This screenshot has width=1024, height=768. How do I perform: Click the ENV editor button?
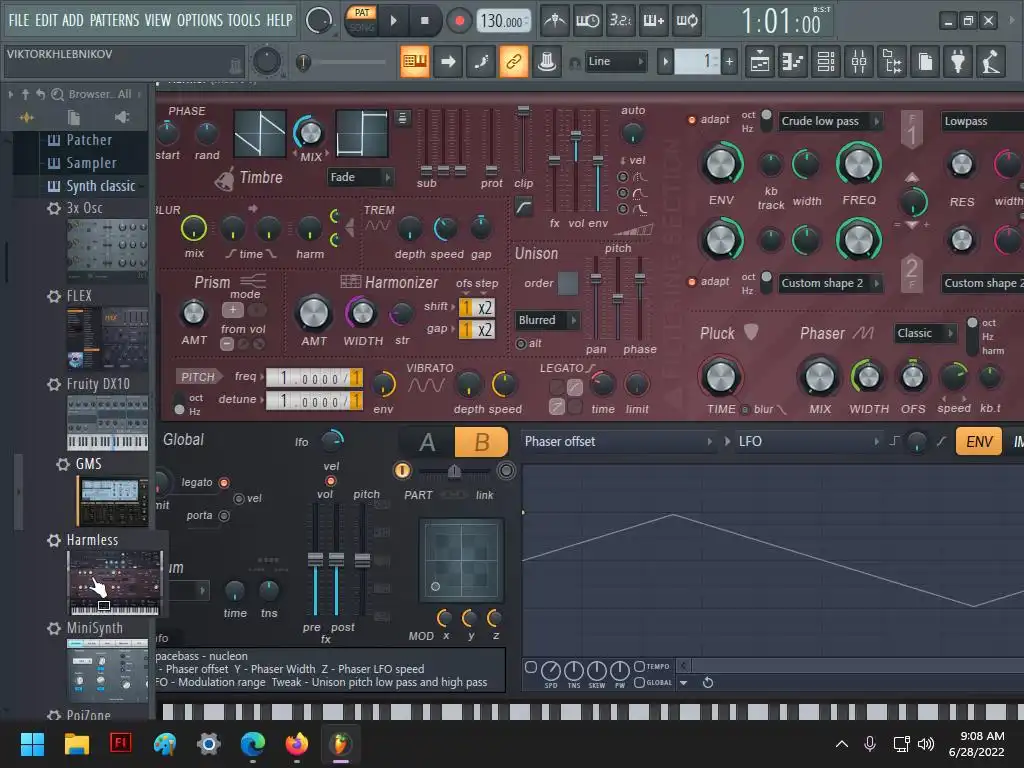point(978,442)
